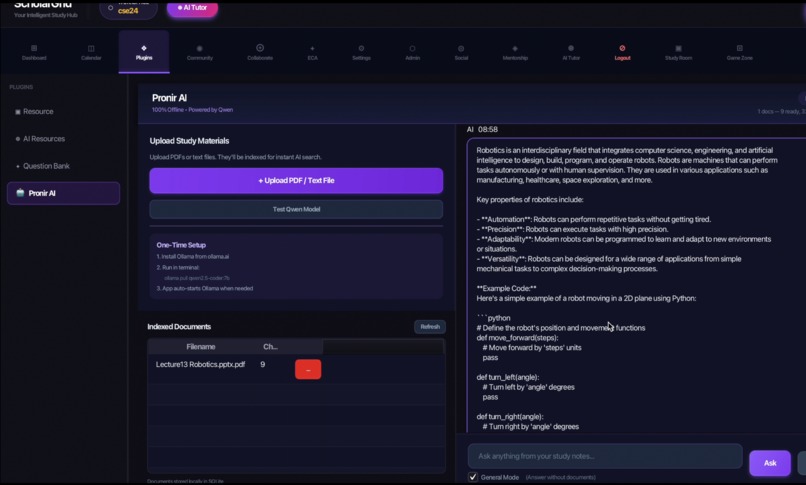Click the One-Time Setup heading
The width and height of the screenshot is (806, 485).
click(x=181, y=245)
